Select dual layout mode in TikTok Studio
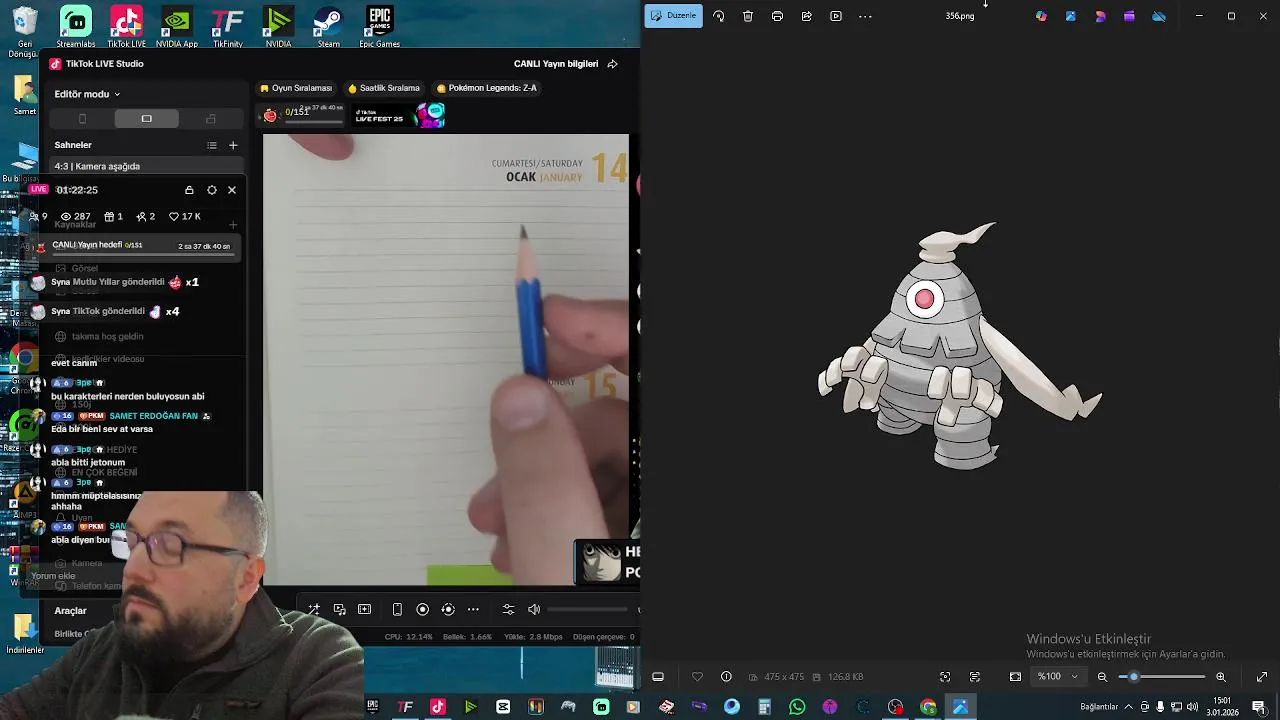 pos(210,119)
